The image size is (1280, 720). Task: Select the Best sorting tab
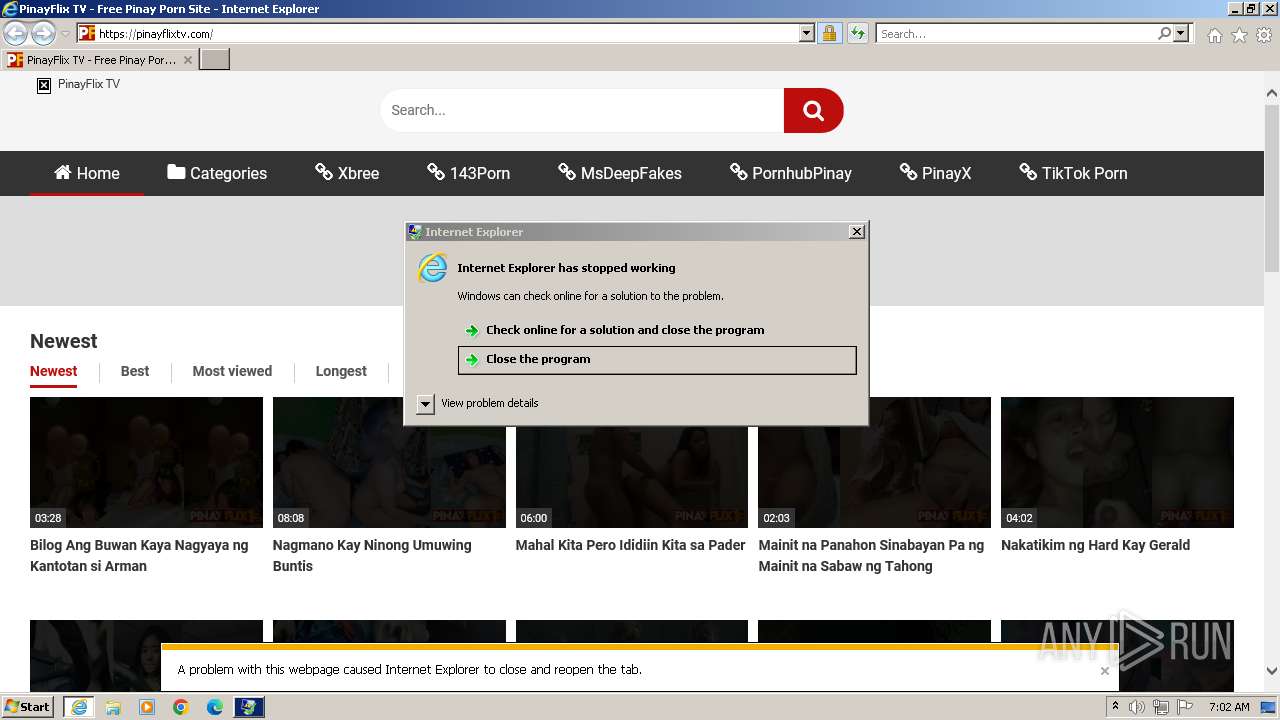[135, 371]
